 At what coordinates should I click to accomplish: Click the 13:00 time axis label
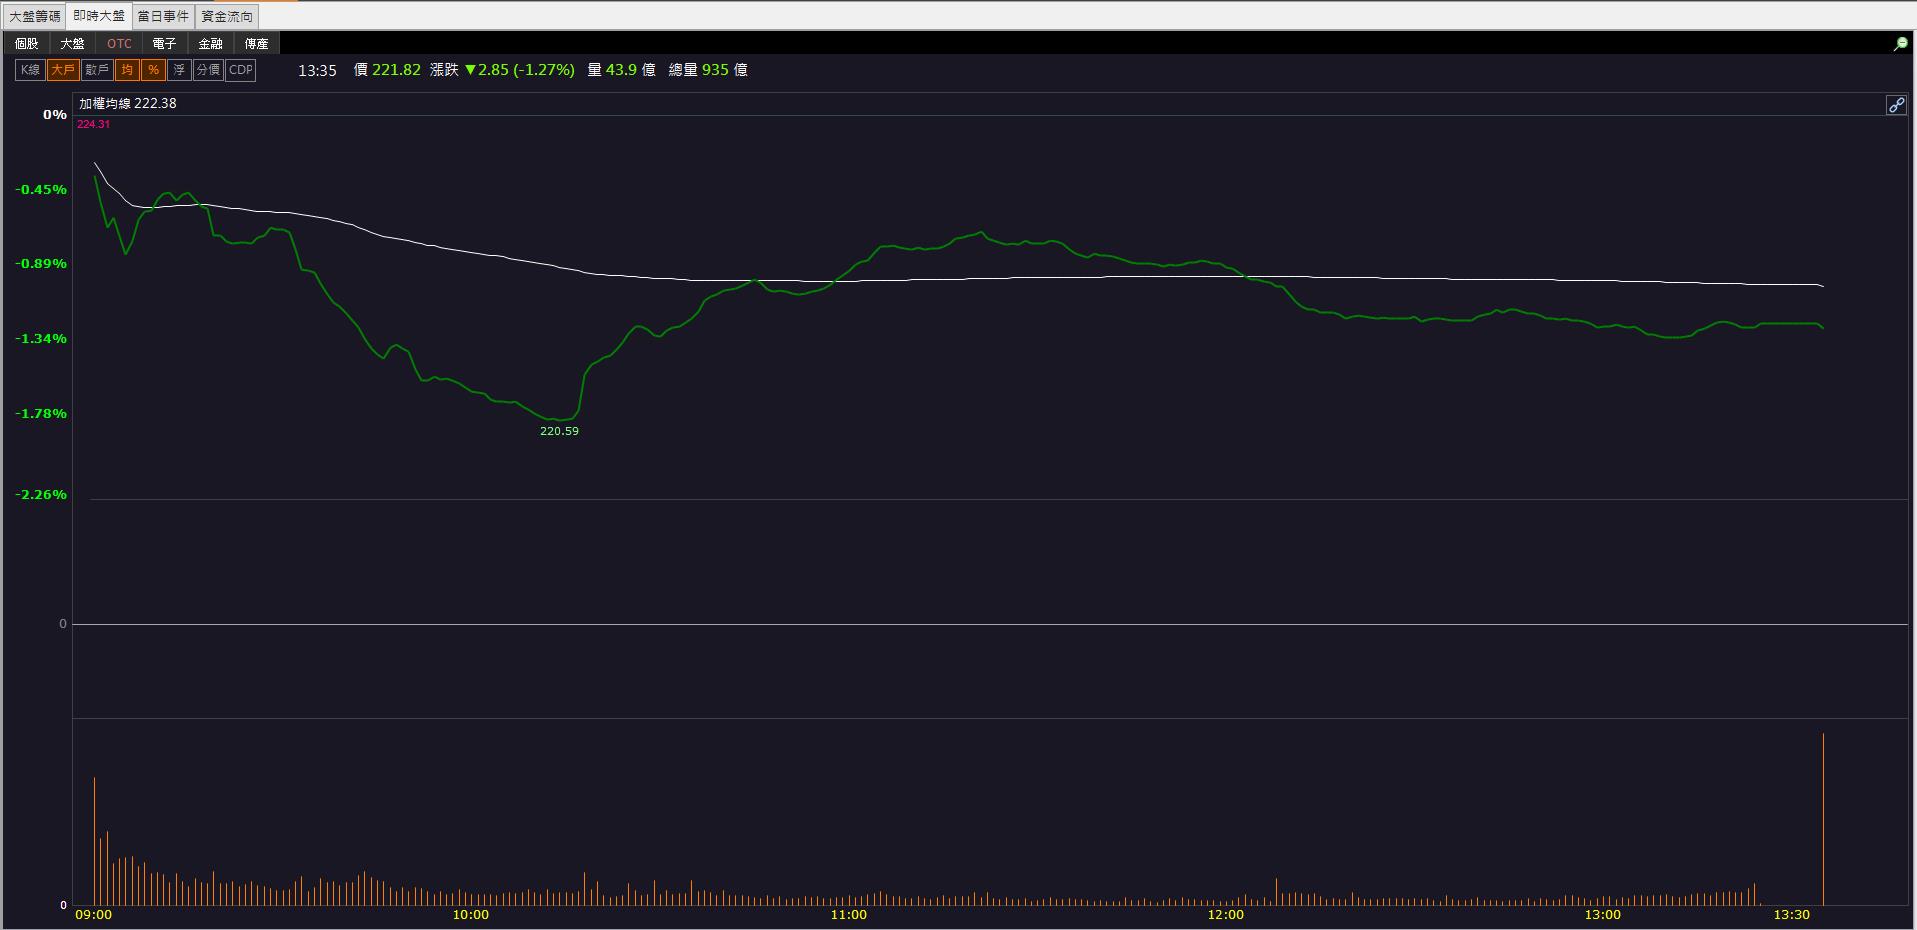coord(1603,915)
